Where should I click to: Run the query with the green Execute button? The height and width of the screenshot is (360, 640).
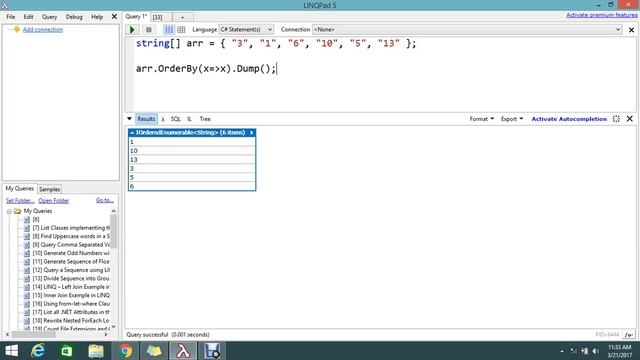pyautogui.click(x=132, y=30)
